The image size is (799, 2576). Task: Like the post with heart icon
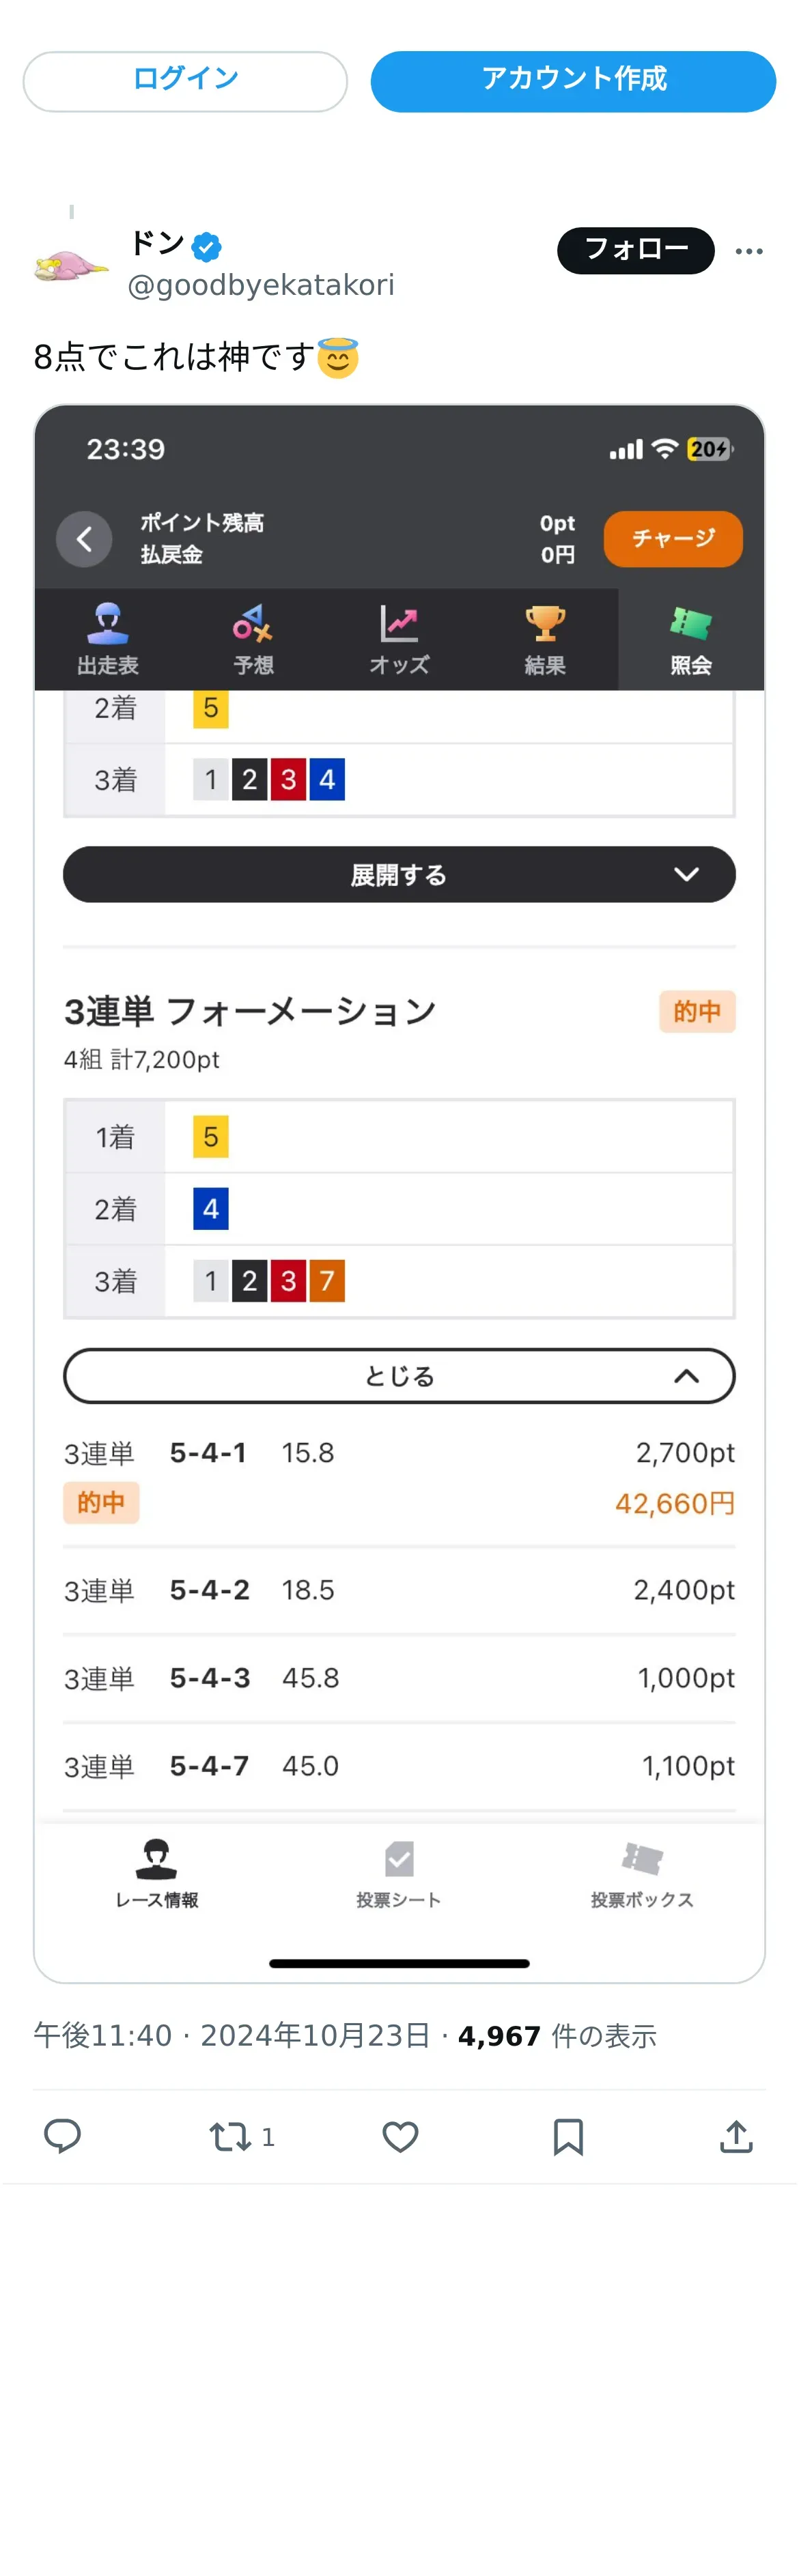400,2136
